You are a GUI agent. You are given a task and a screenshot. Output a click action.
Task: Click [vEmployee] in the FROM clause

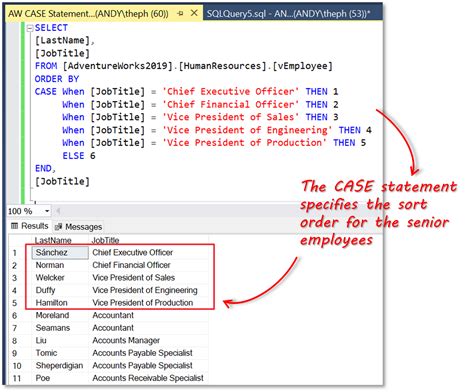tap(303, 66)
